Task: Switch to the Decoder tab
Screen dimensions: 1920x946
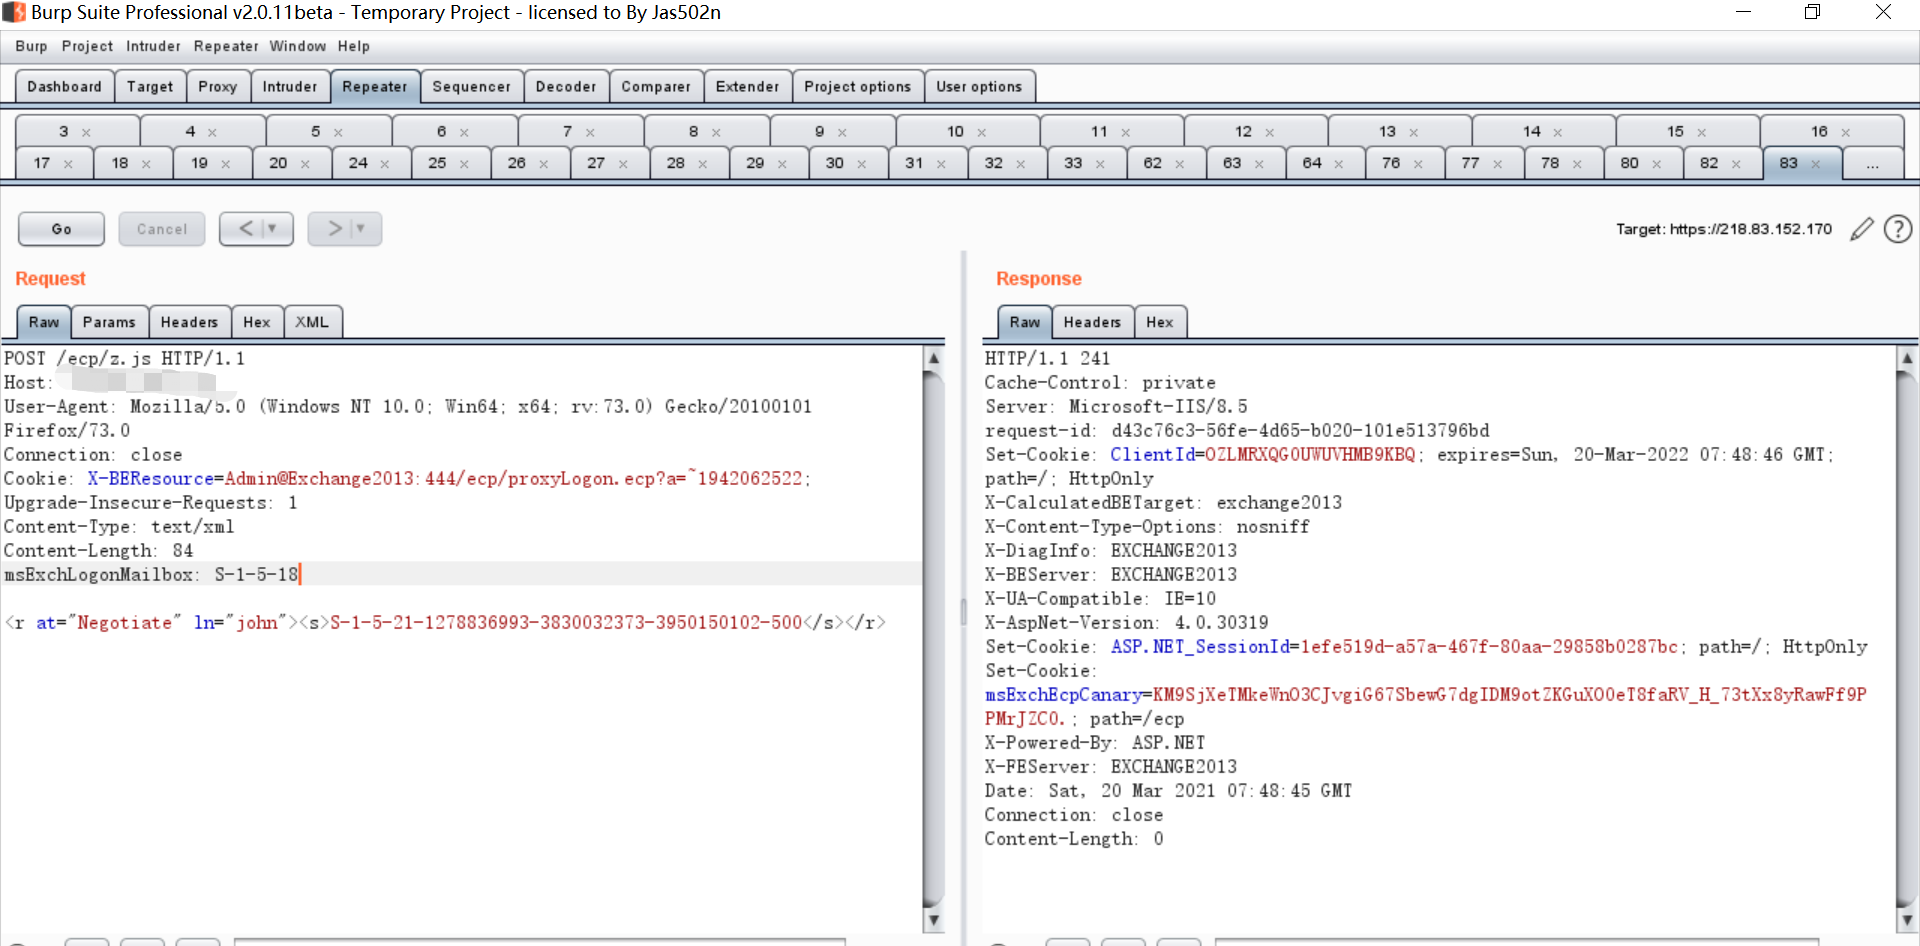Action: (566, 87)
